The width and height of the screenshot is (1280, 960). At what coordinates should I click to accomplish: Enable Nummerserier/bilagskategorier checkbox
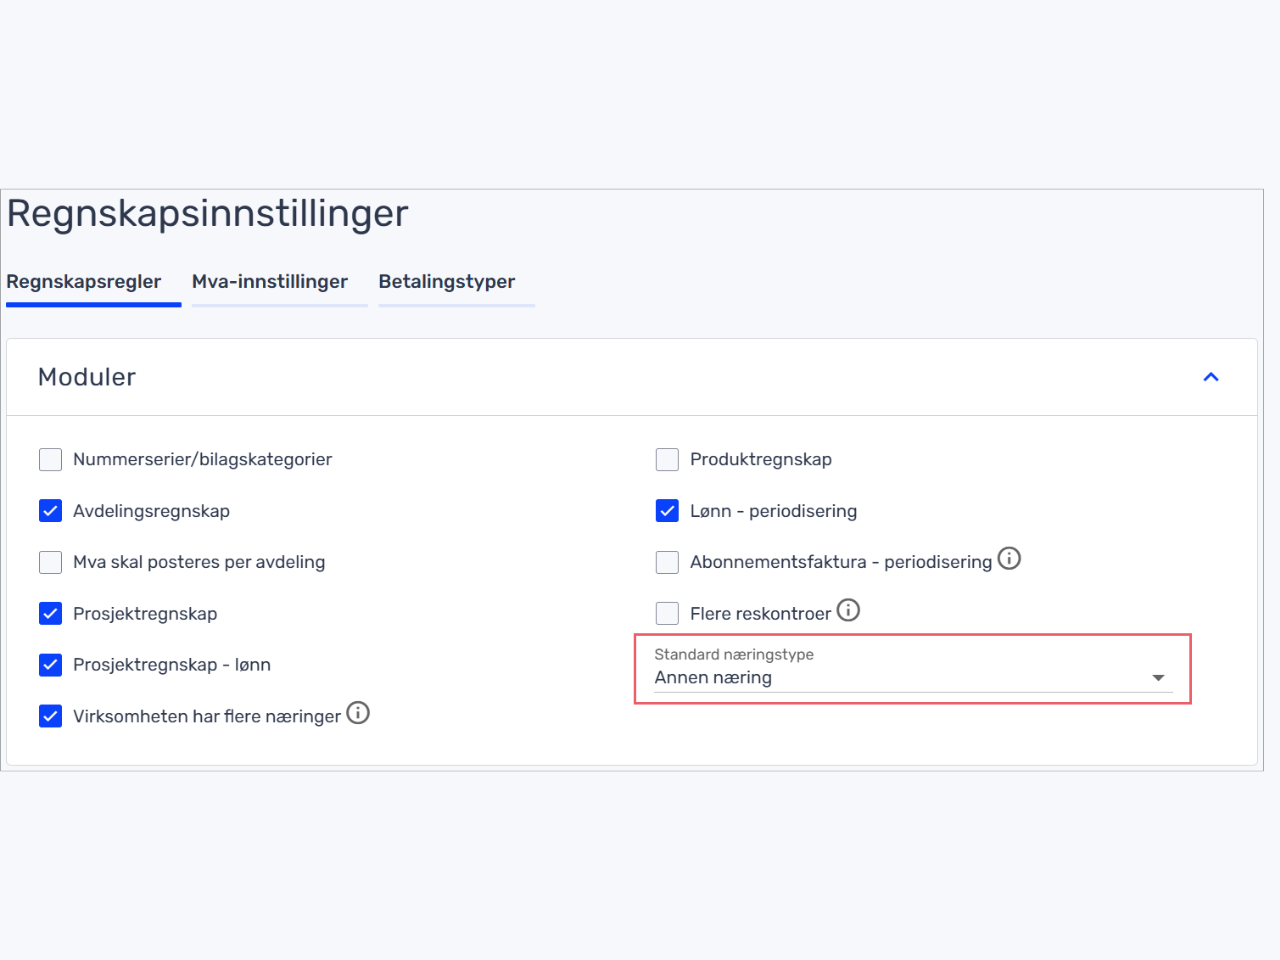tap(50, 460)
